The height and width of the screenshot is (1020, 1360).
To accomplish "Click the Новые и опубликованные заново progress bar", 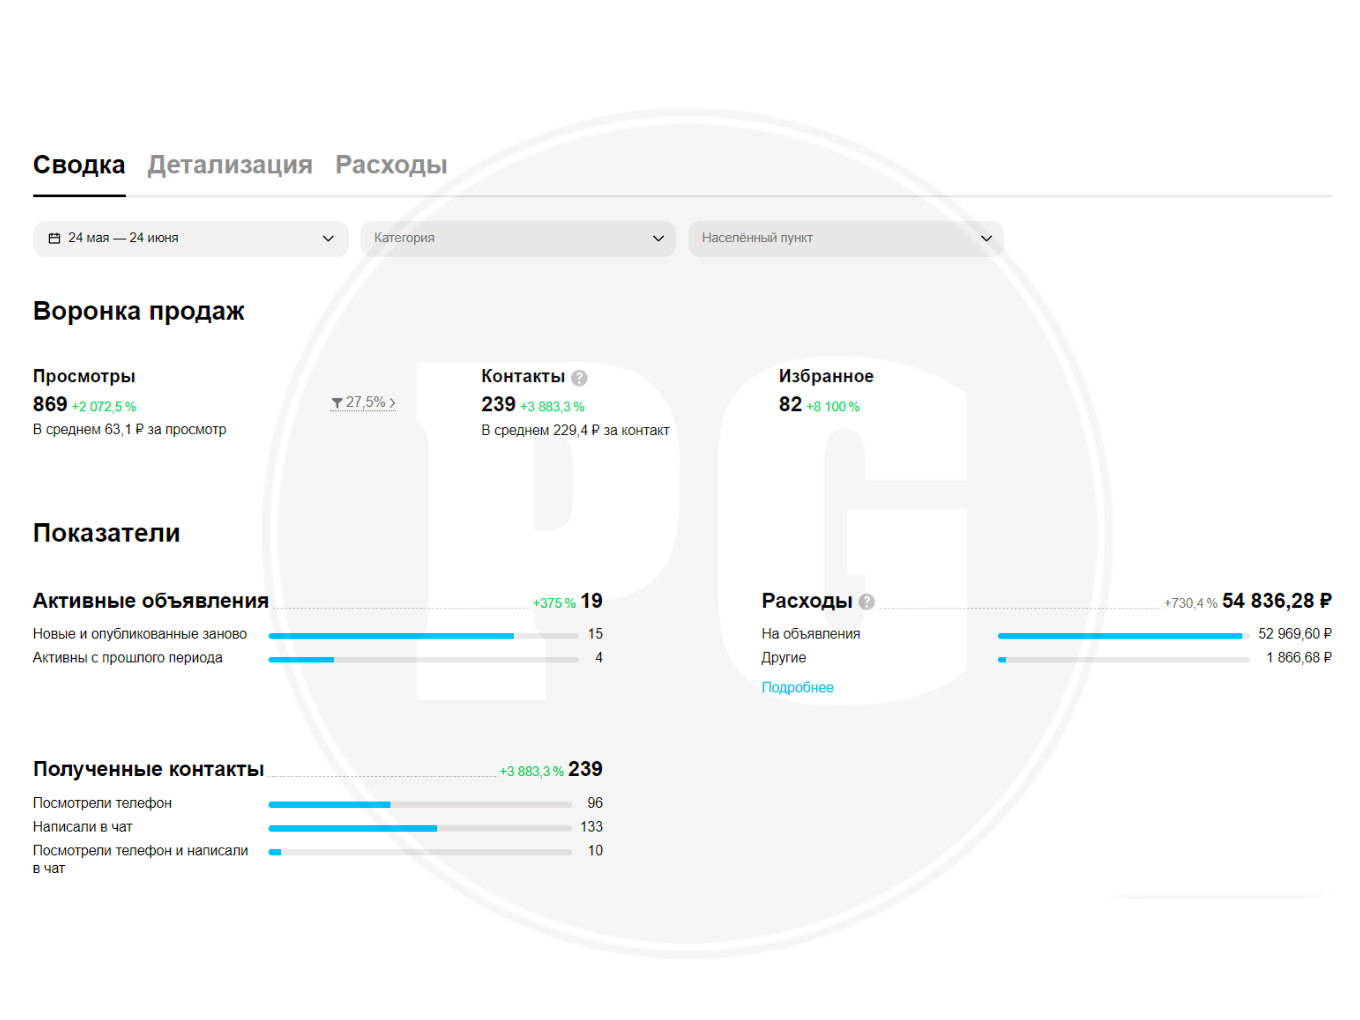I will pyautogui.click(x=424, y=635).
